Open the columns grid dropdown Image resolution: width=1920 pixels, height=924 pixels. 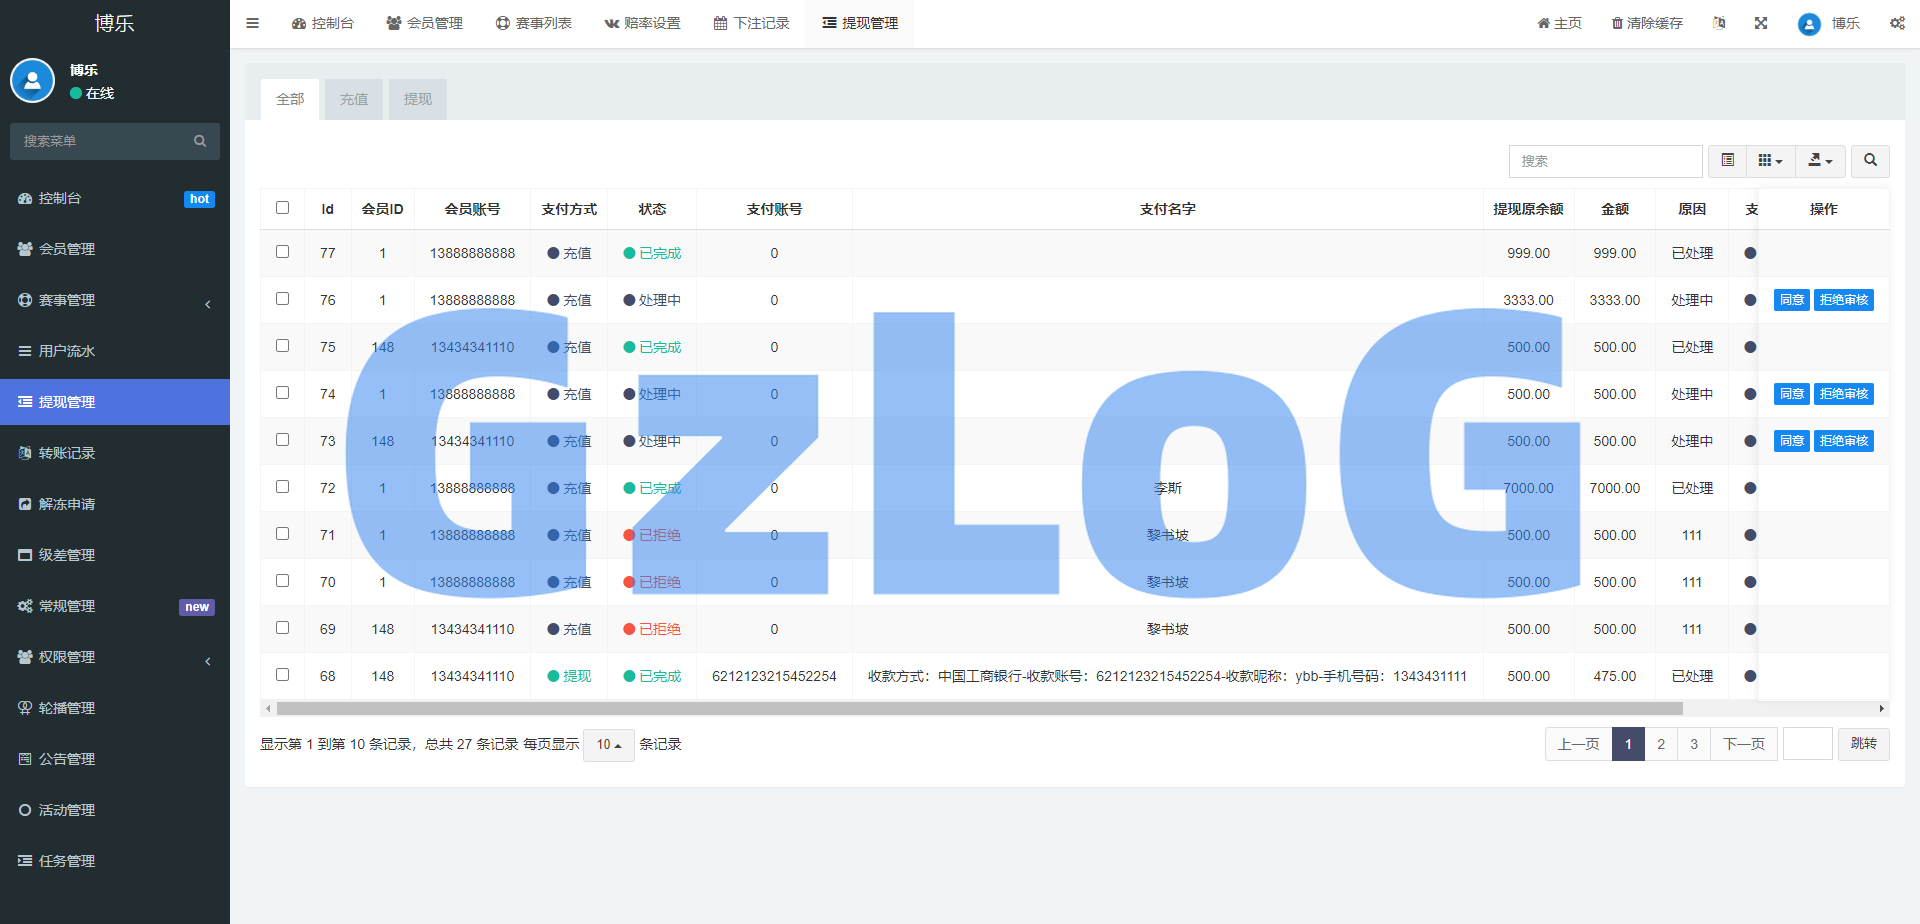(1770, 161)
